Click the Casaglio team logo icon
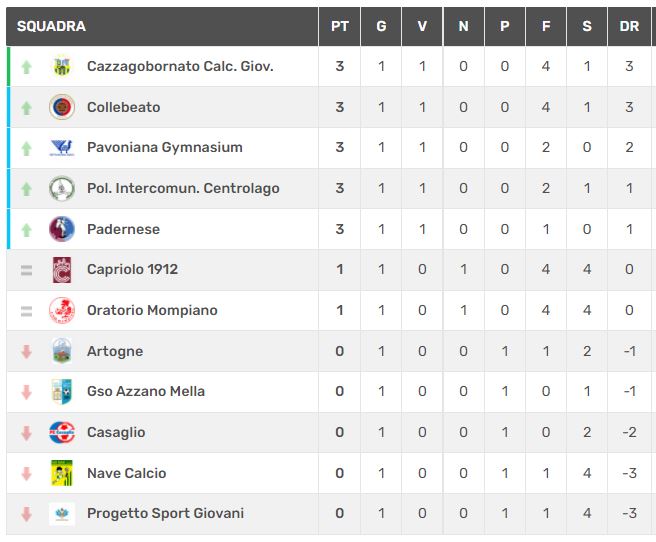Viewport: 656px width, 542px height. tap(61, 432)
